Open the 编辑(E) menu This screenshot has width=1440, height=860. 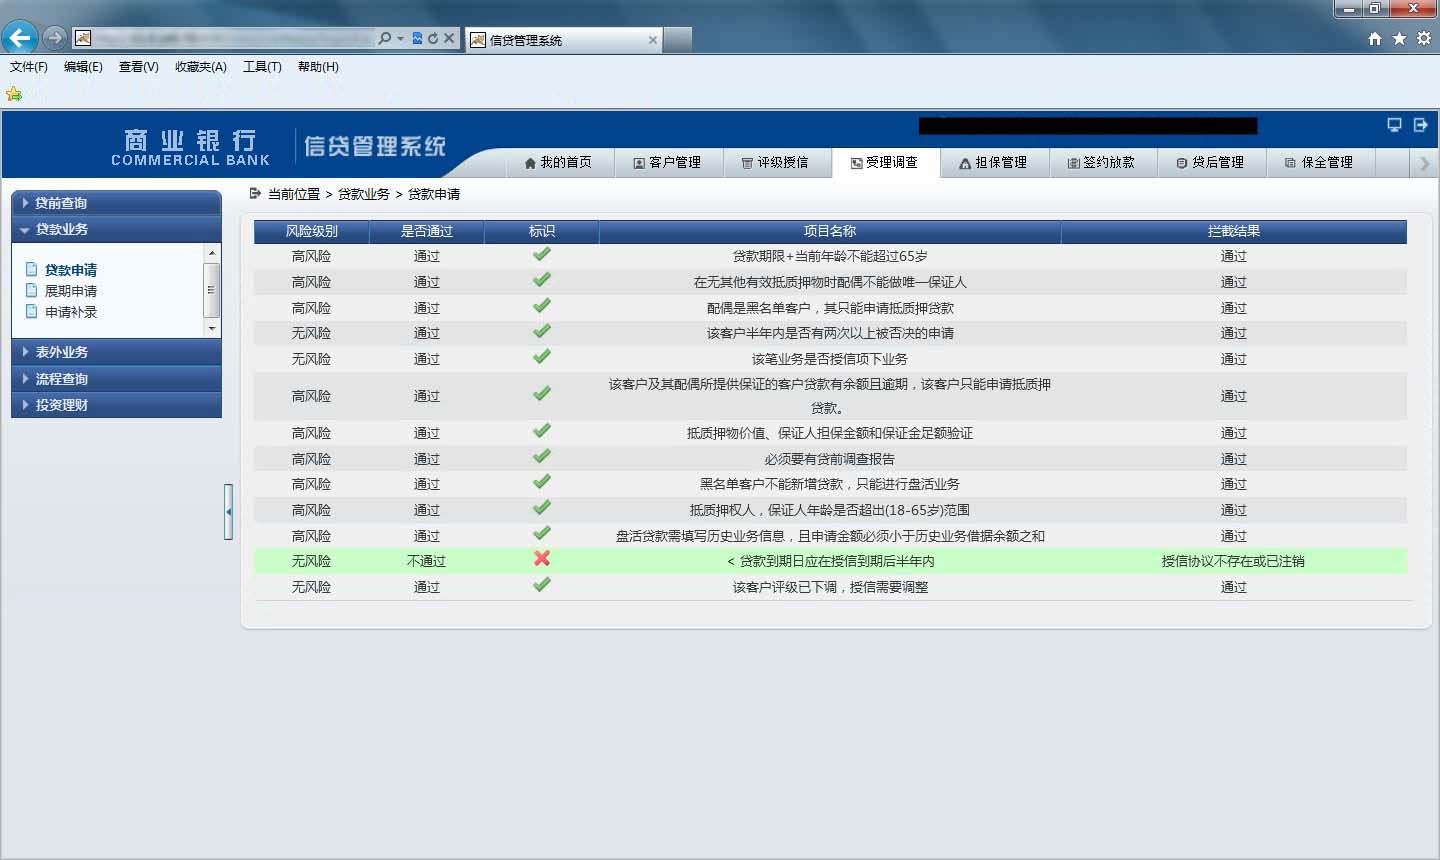point(83,67)
